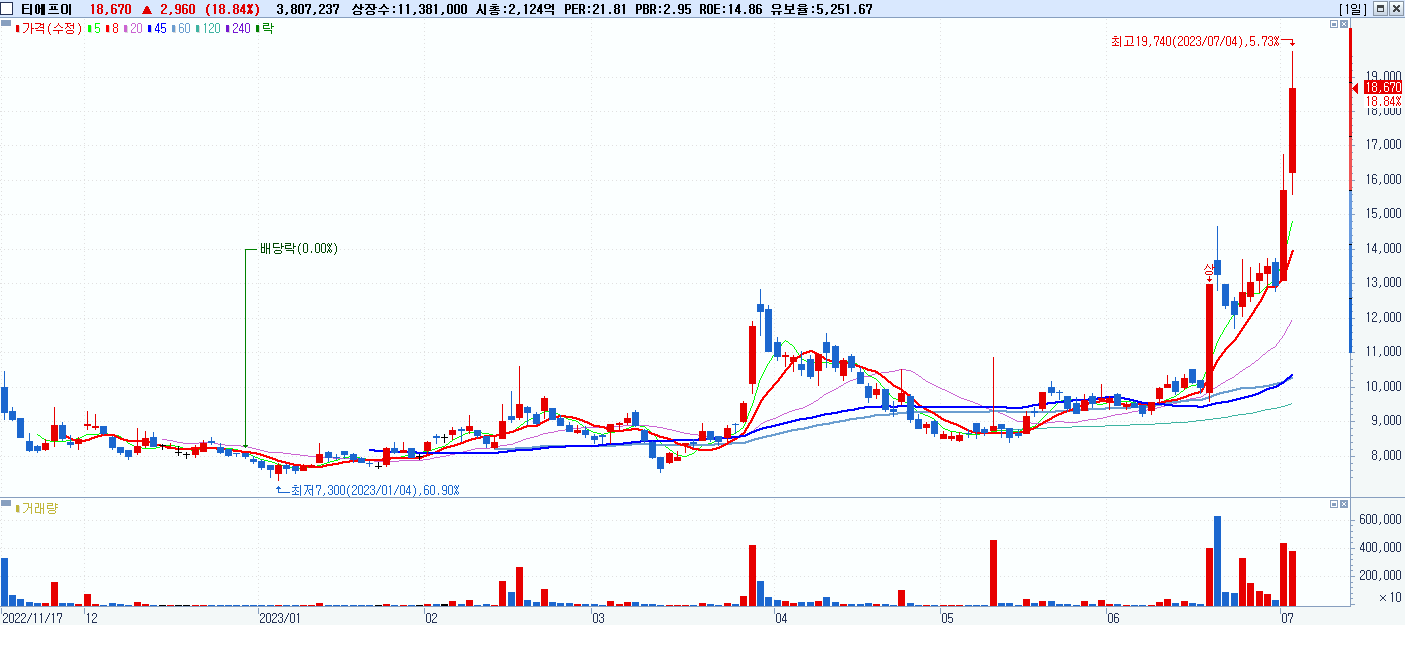The height and width of the screenshot is (648, 1405).
Task: Click the 2023/01 date axis label
Action: 280,618
